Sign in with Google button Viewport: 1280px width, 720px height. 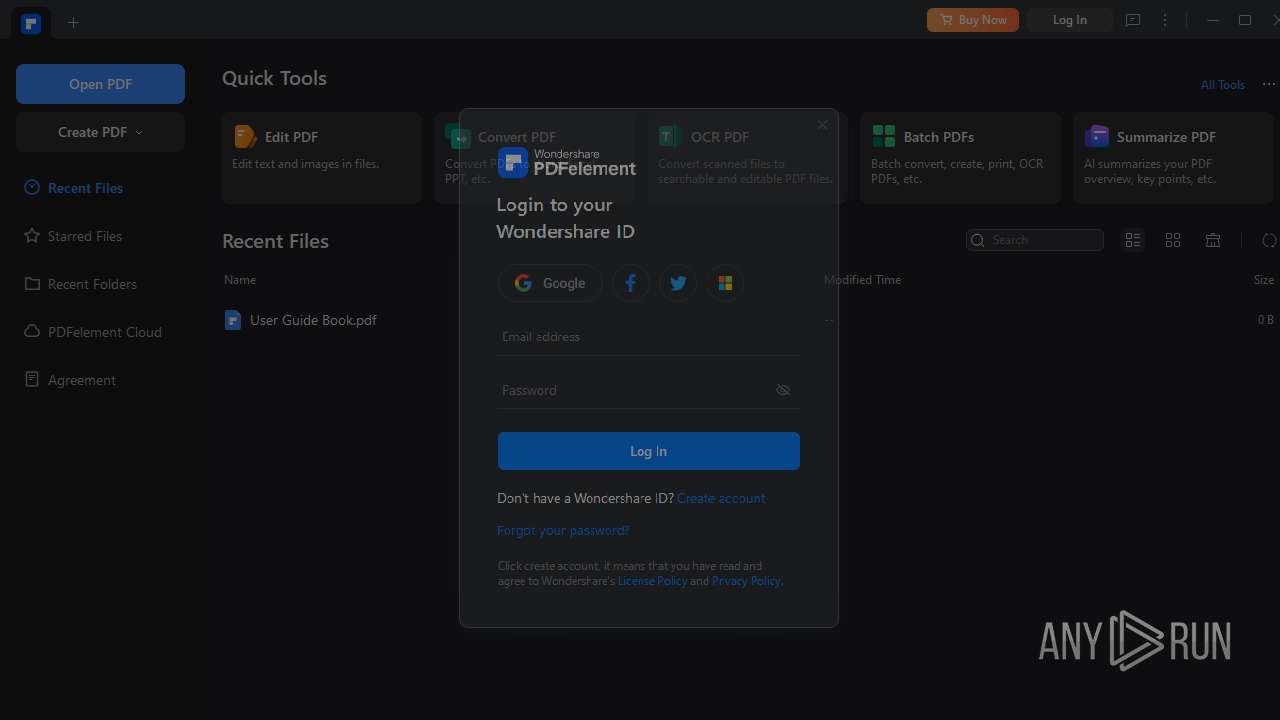click(x=550, y=283)
